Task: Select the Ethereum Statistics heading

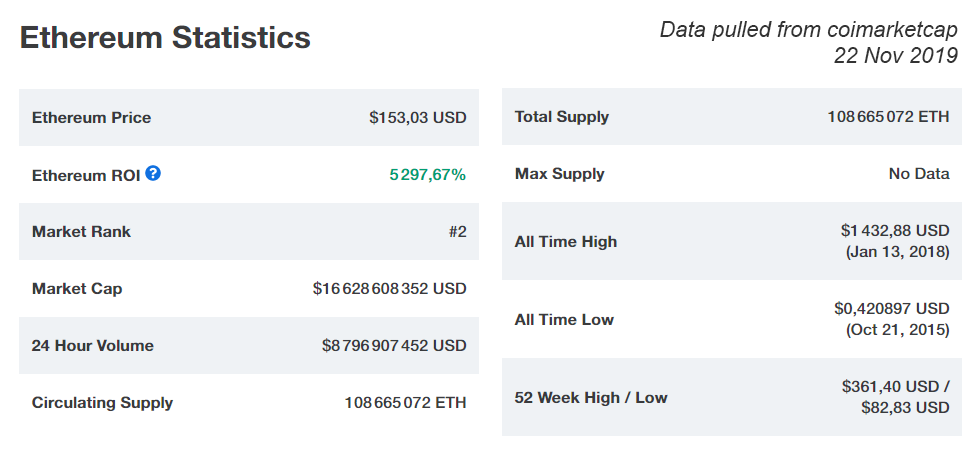Action: click(165, 37)
